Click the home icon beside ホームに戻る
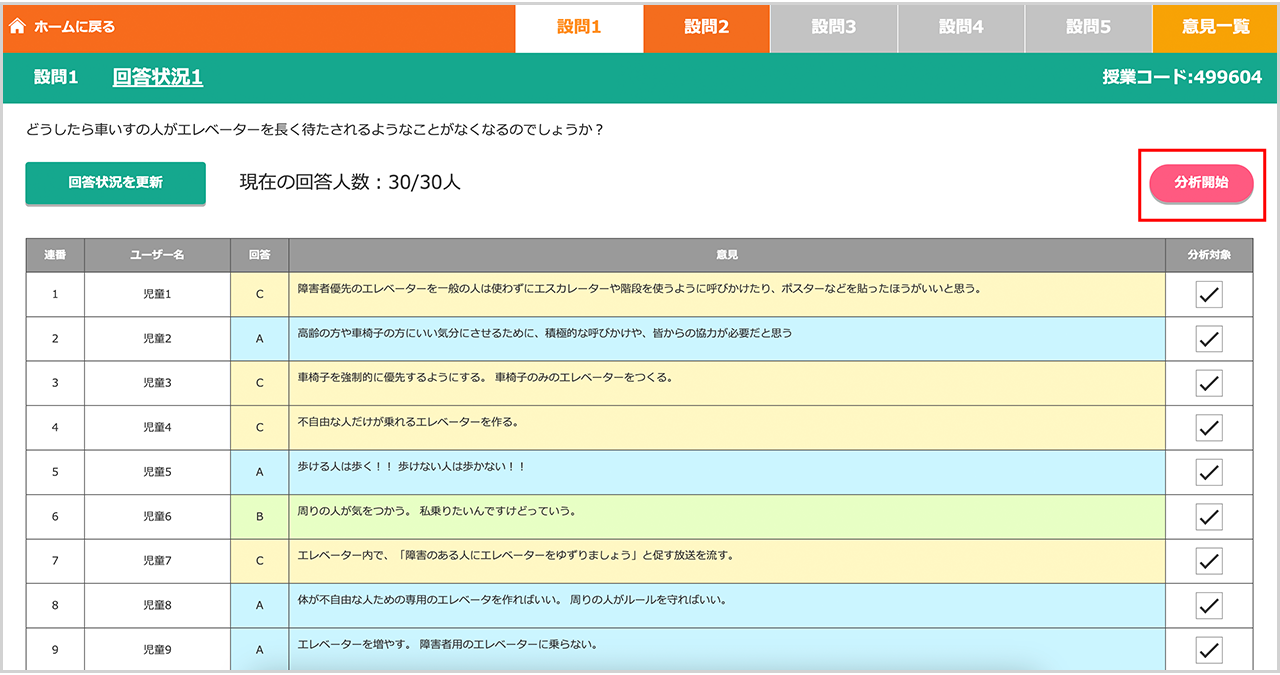 coord(17,27)
